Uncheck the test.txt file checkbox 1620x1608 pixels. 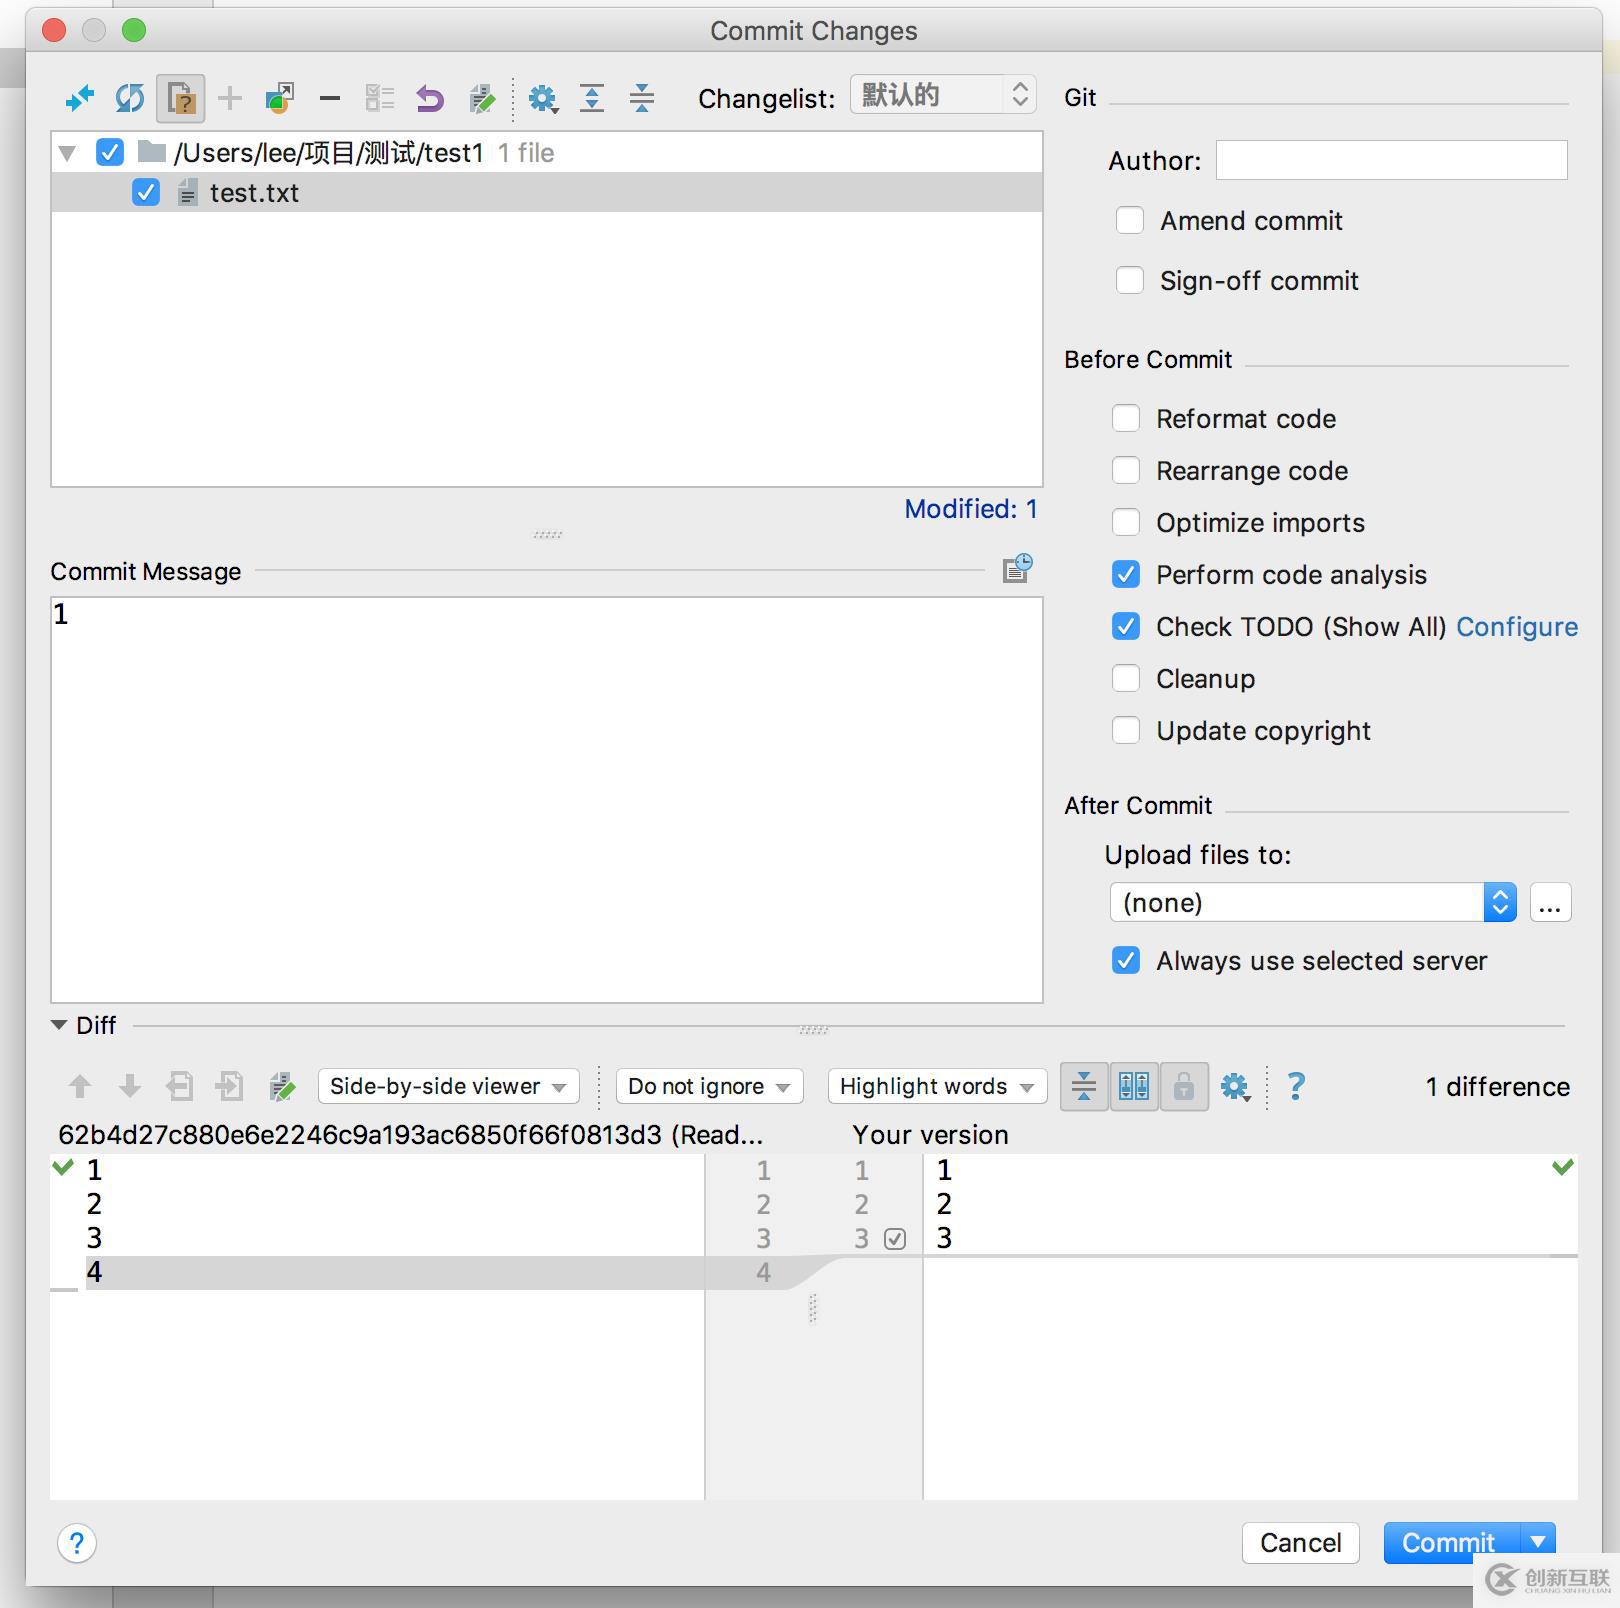click(x=146, y=192)
